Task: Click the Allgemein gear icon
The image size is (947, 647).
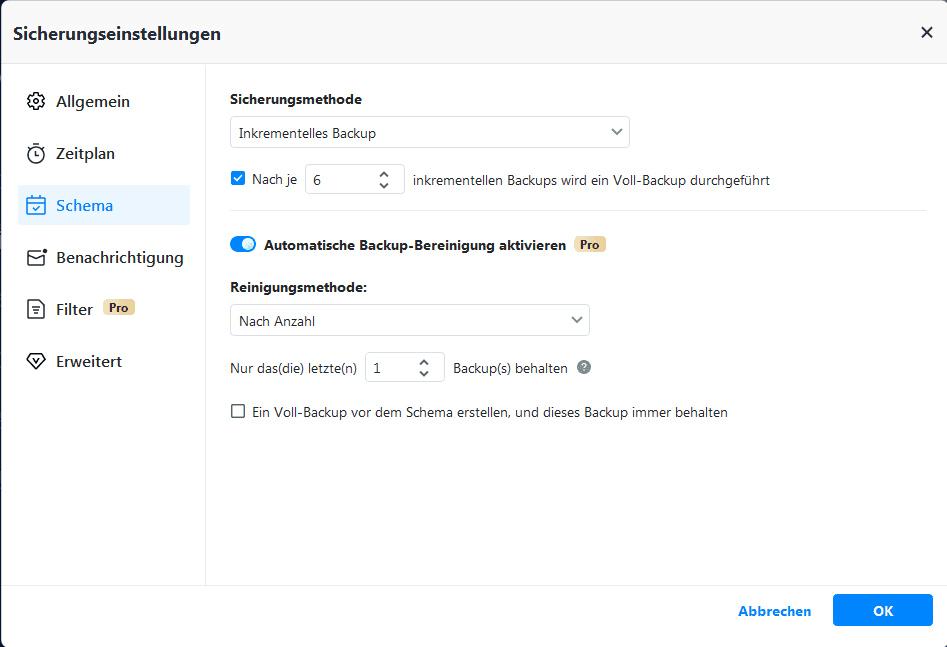Action: 36,102
